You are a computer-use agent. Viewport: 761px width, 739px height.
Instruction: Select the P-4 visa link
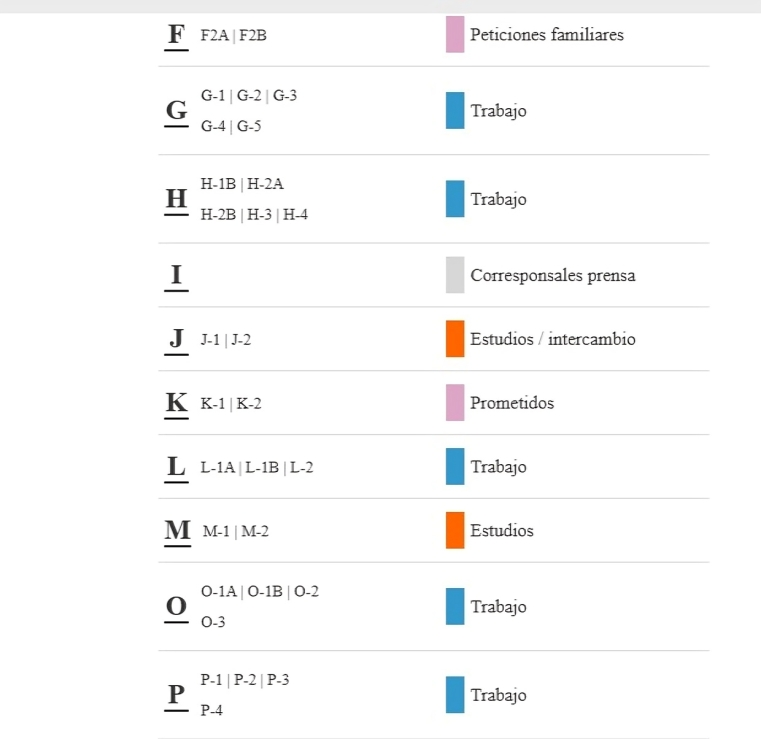click(x=211, y=710)
